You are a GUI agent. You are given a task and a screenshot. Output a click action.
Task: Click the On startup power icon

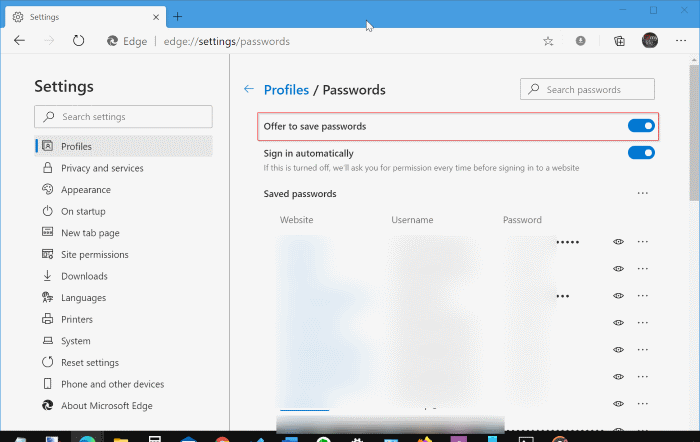coord(47,211)
